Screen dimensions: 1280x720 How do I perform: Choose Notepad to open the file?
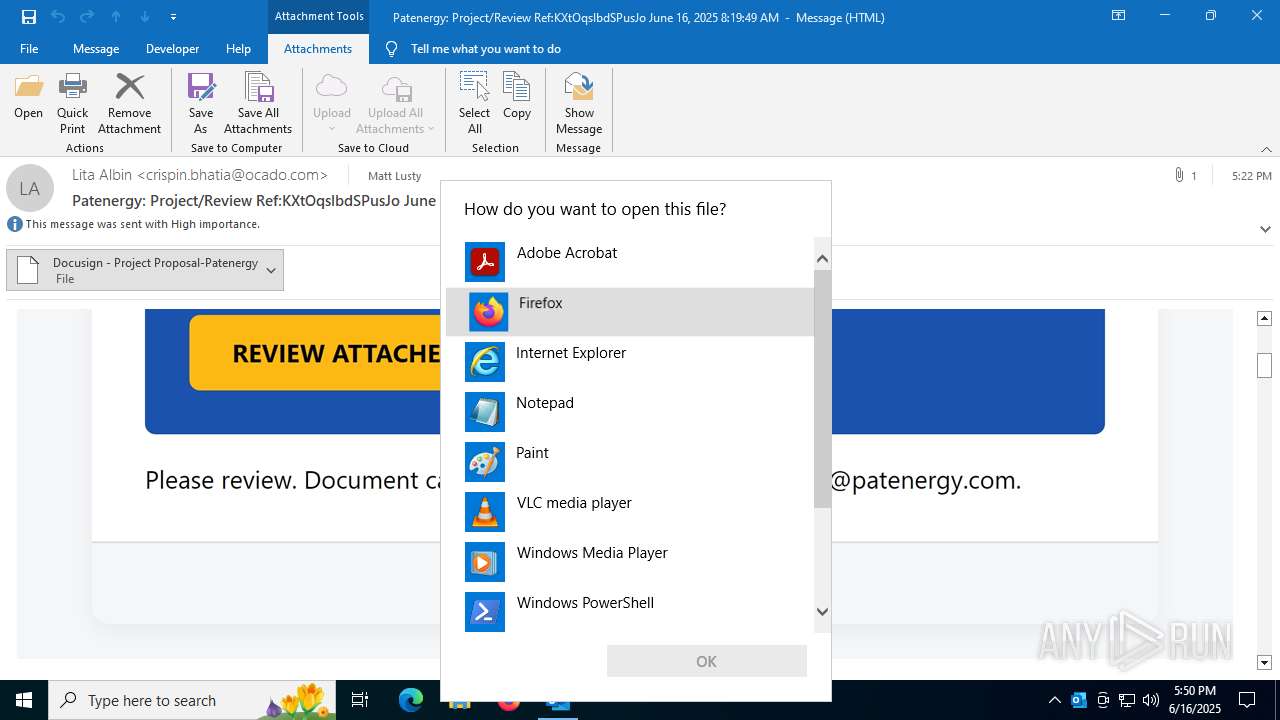pyautogui.click(x=630, y=412)
